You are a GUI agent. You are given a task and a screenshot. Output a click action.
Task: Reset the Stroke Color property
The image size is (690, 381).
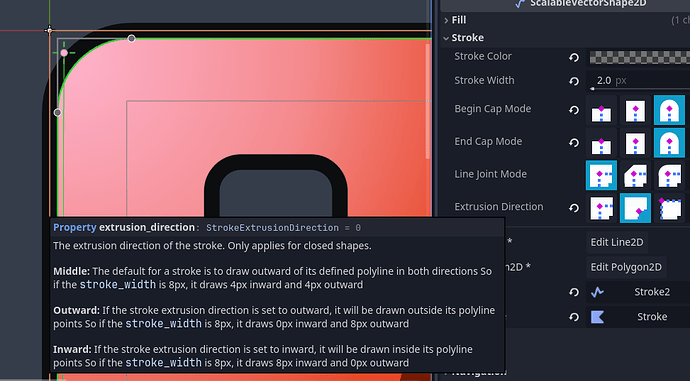[574, 57]
